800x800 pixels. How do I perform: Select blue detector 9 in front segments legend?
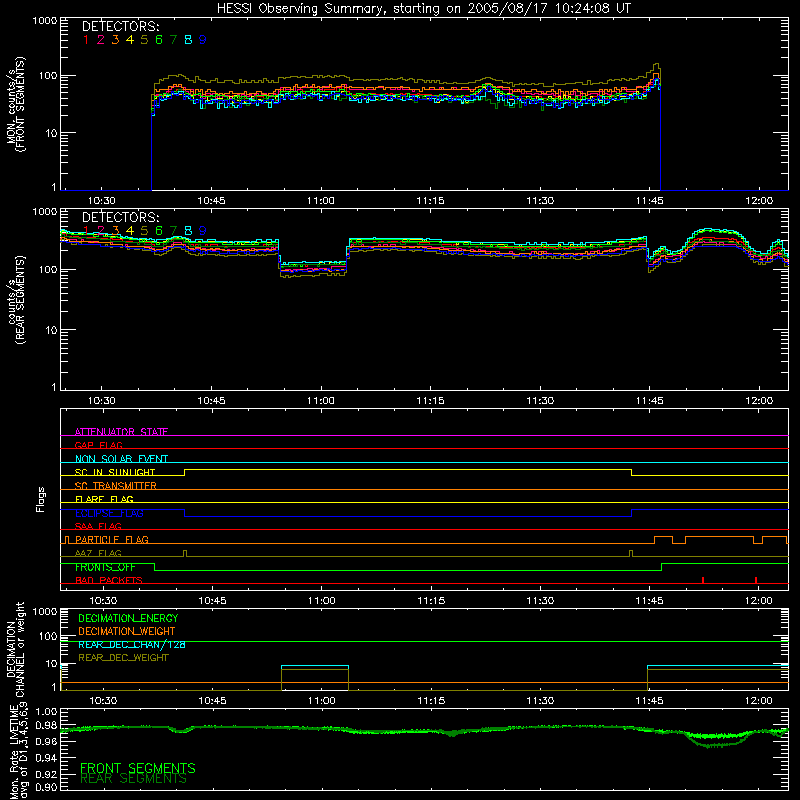tap(203, 40)
